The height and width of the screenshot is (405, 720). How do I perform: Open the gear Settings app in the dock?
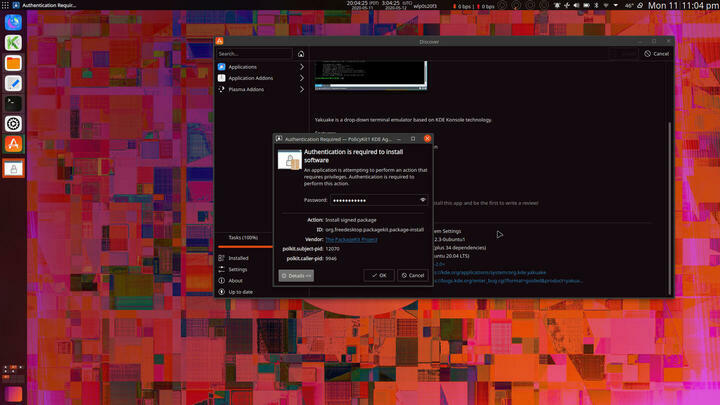click(13, 124)
